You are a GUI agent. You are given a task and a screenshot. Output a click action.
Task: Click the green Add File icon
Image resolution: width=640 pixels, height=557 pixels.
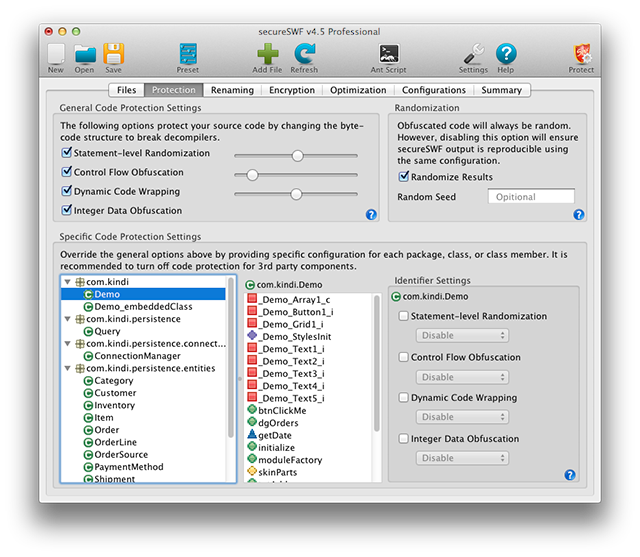267,54
